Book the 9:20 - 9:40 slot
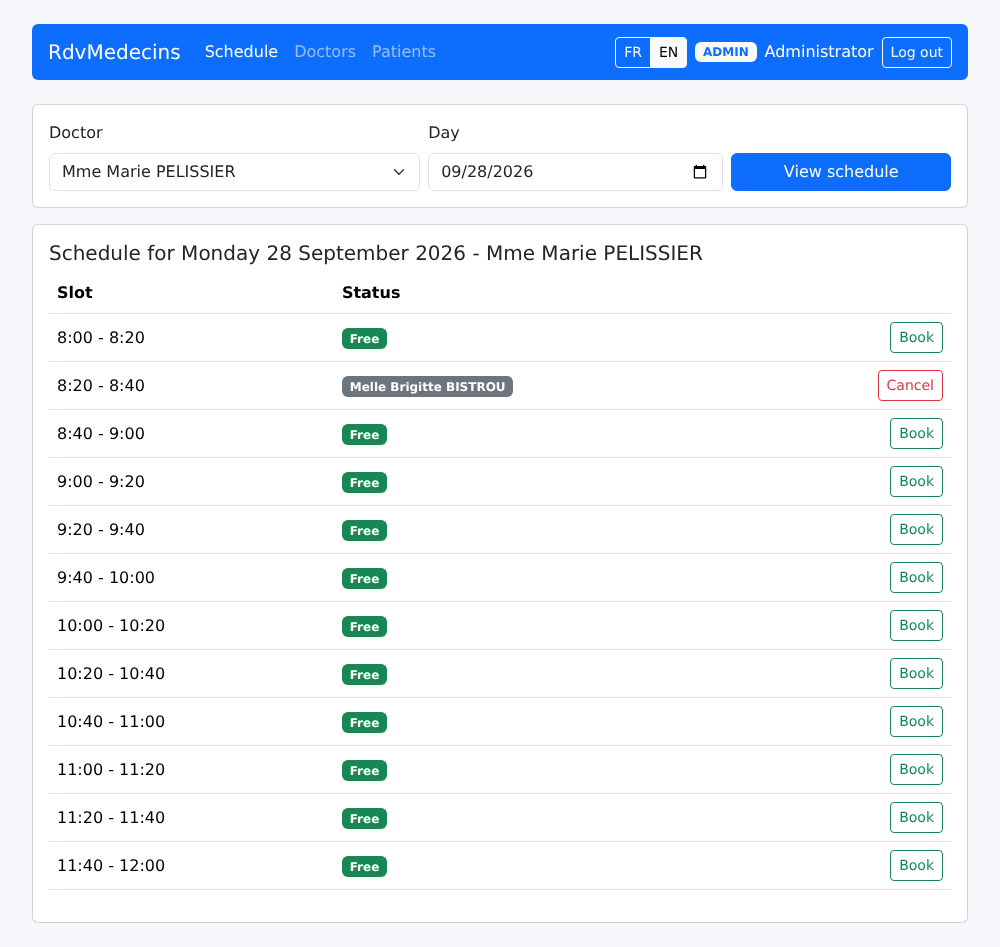The height and width of the screenshot is (947, 1000). 916,529
